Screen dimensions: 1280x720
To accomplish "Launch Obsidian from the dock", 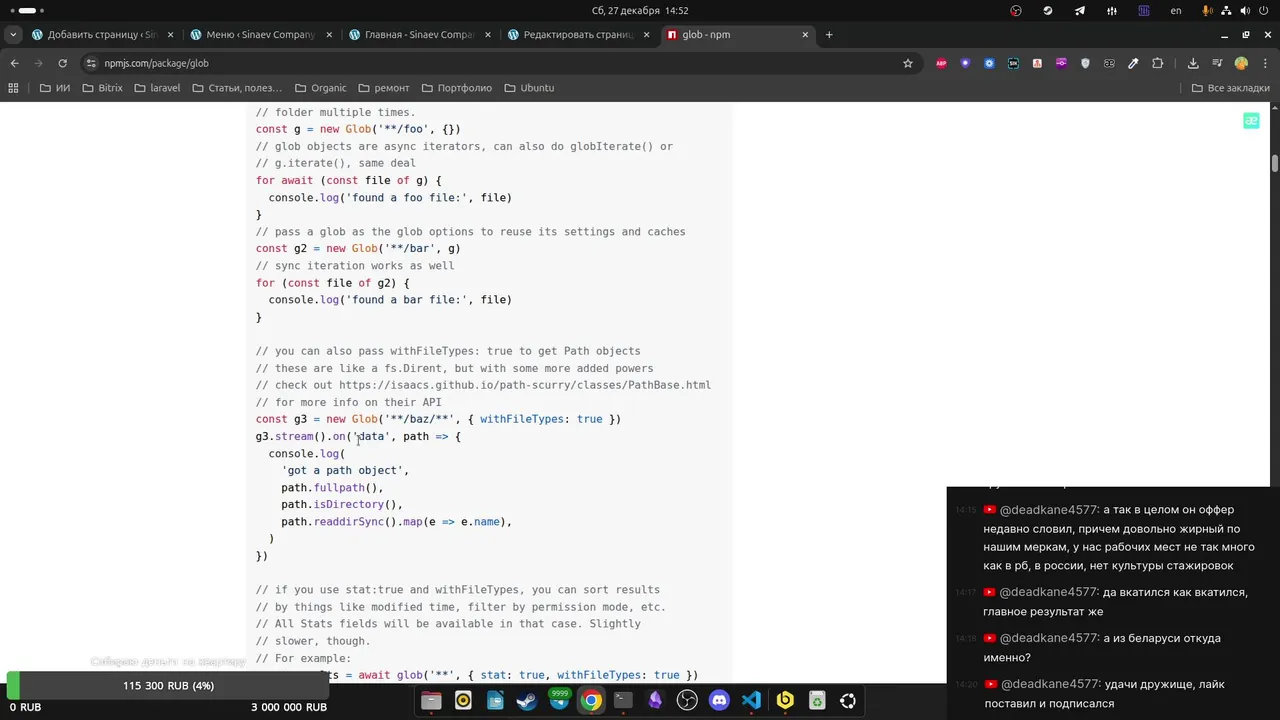I will click(x=655, y=701).
